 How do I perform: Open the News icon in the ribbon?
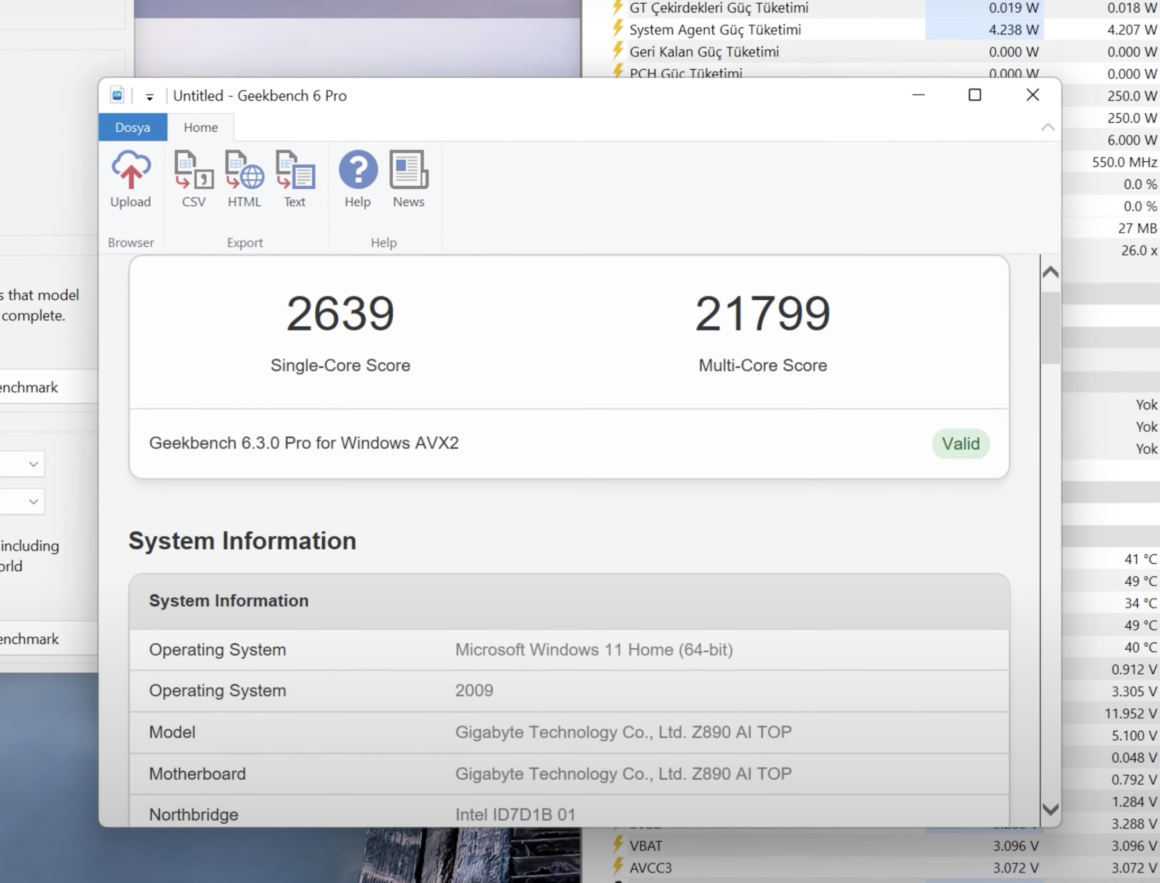[x=408, y=169]
